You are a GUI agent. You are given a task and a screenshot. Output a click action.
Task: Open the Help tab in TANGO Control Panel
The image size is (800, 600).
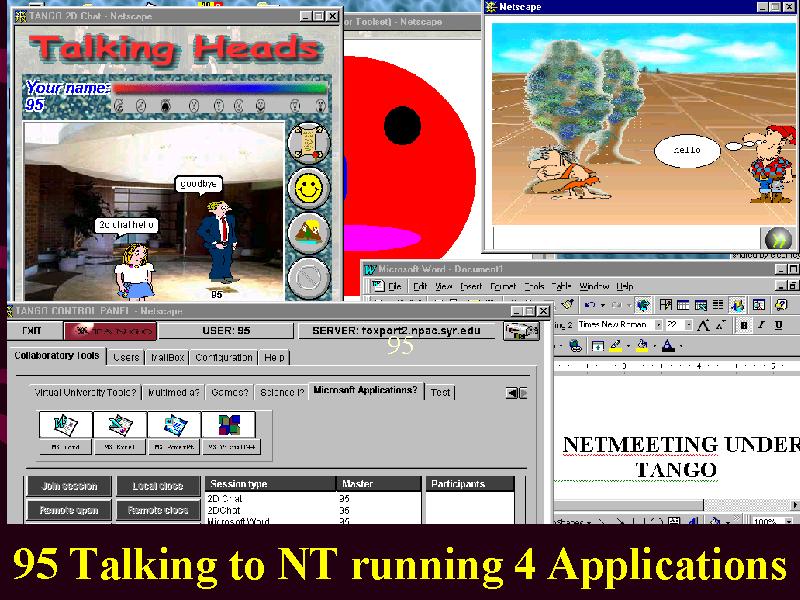[274, 357]
